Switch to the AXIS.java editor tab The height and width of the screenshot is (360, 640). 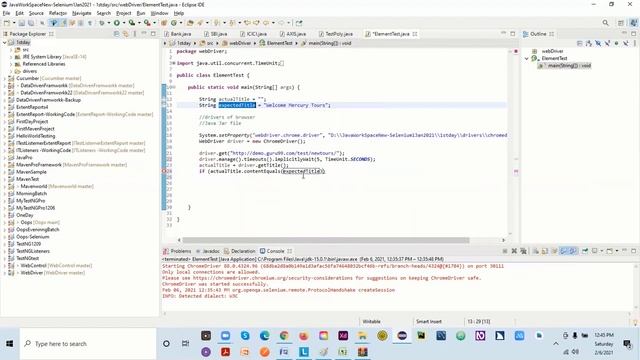coord(293,34)
